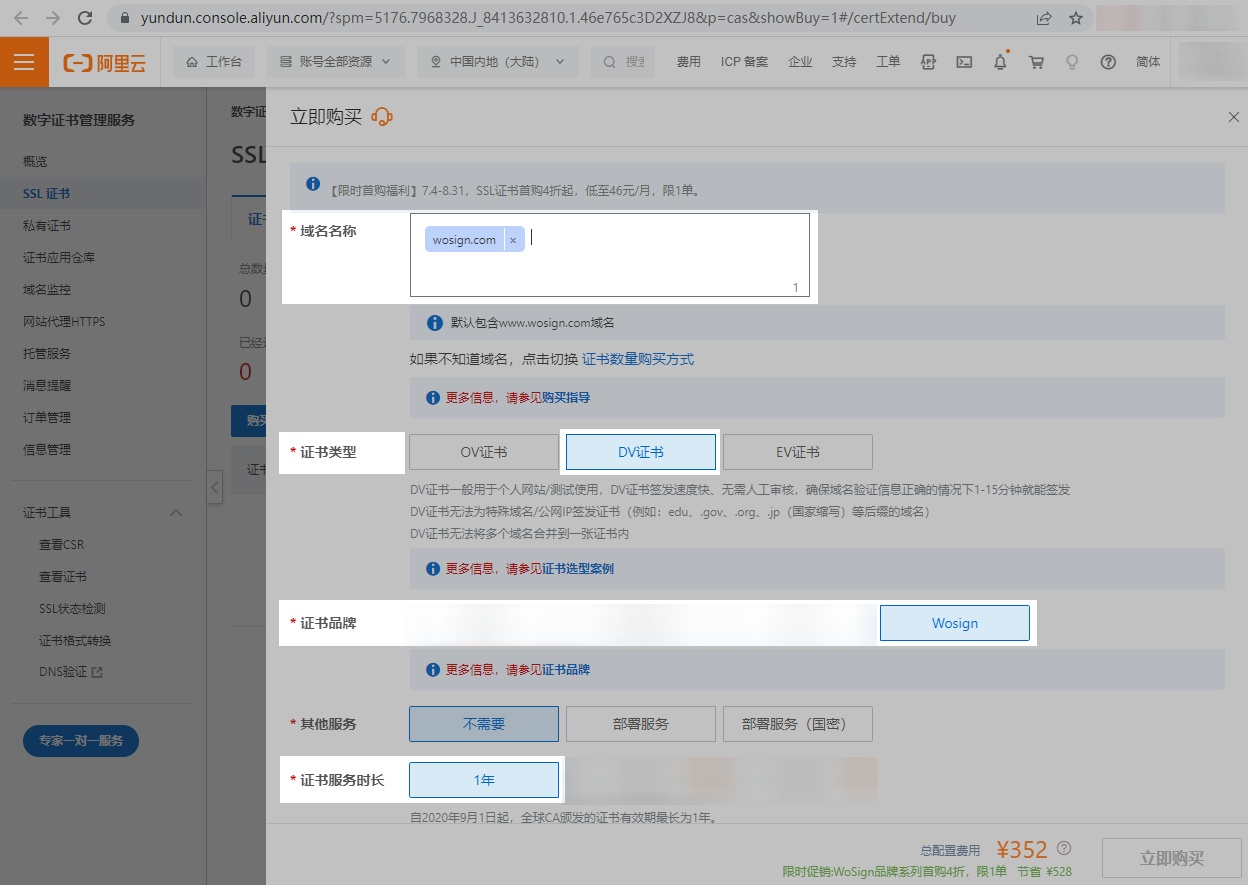This screenshot has width=1248, height=885.
Task: Click the lightbulb suggestion icon
Action: pyautogui.click(x=1072, y=61)
